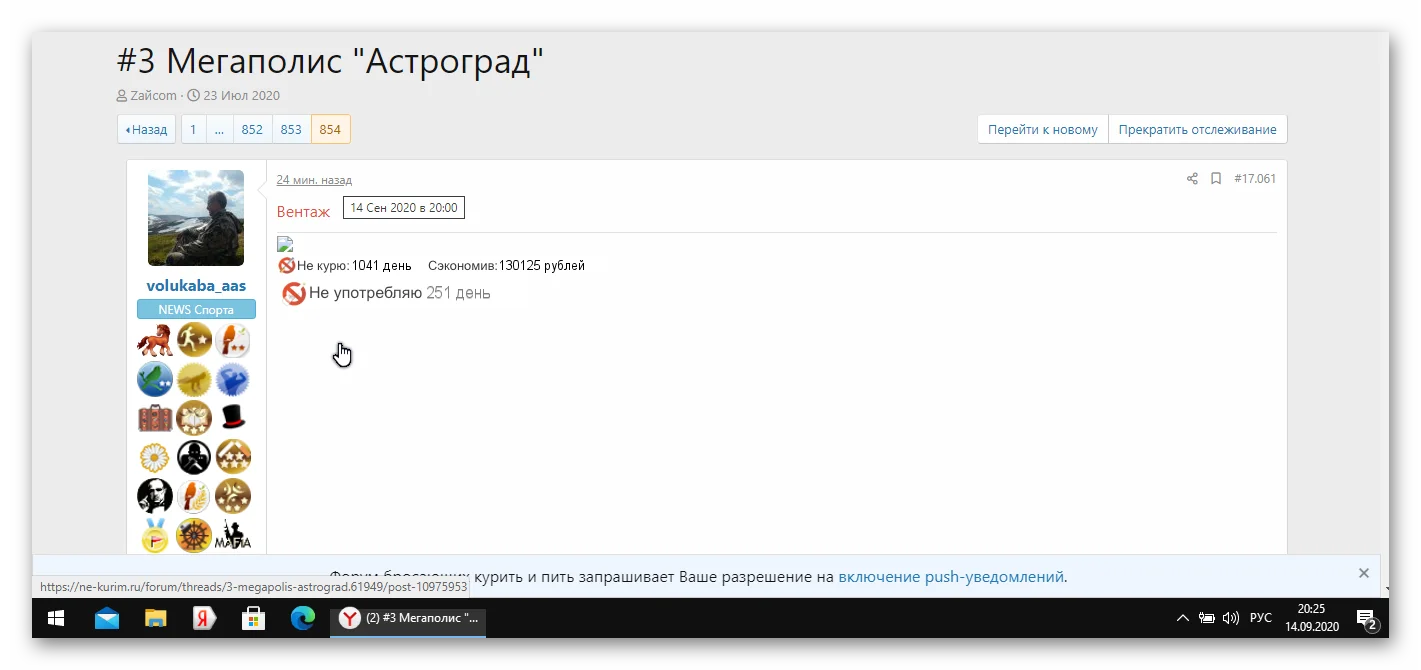The image size is (1421, 670).
Task: Dismiss the push-notification request banner
Action: click(x=1364, y=573)
